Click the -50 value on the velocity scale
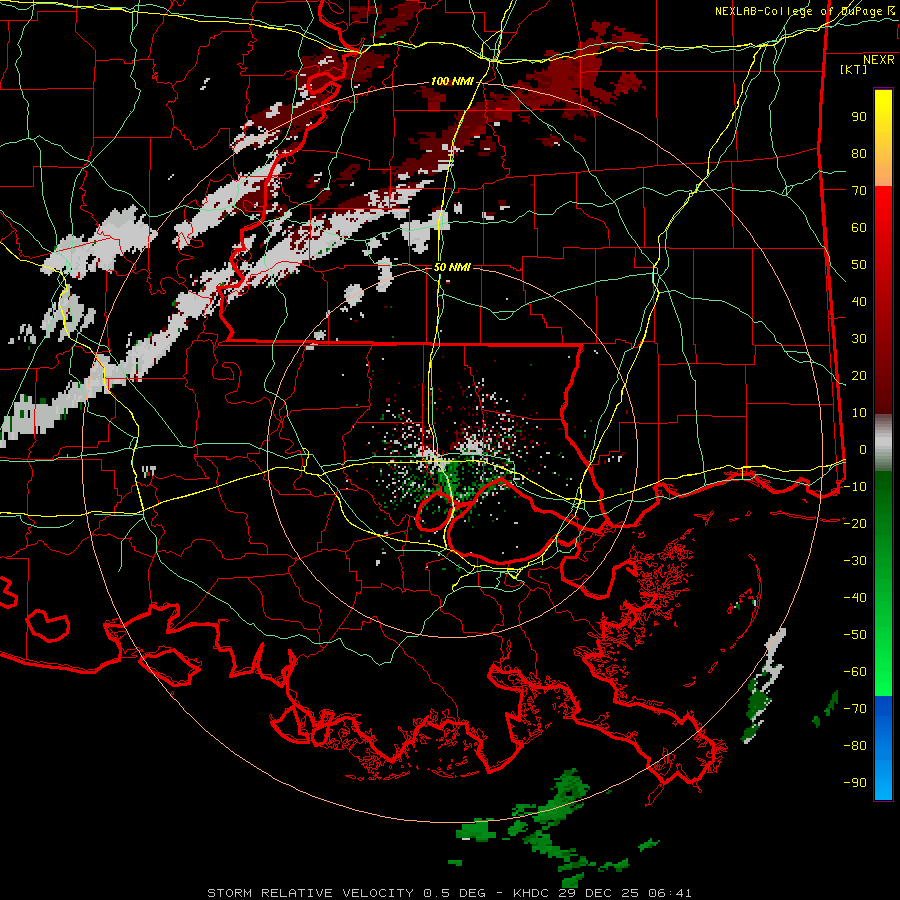The width and height of the screenshot is (900, 900). (855, 635)
